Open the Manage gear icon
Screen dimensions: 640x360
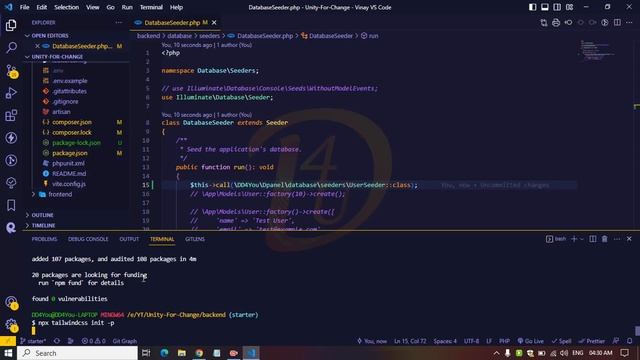(11, 325)
